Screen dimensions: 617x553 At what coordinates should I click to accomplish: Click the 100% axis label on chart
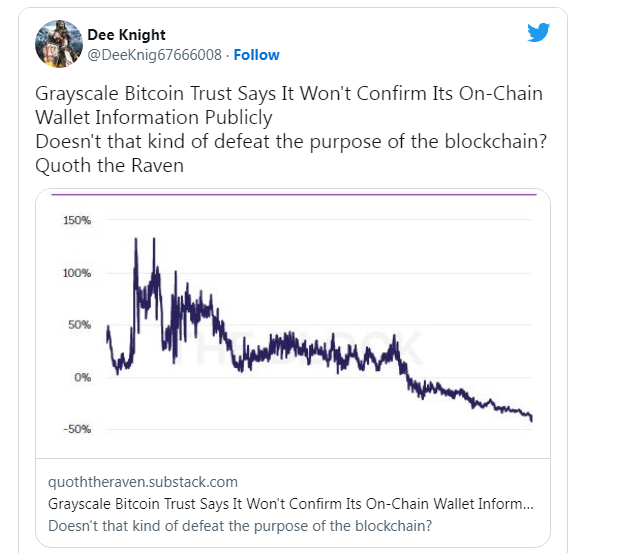tap(77, 273)
